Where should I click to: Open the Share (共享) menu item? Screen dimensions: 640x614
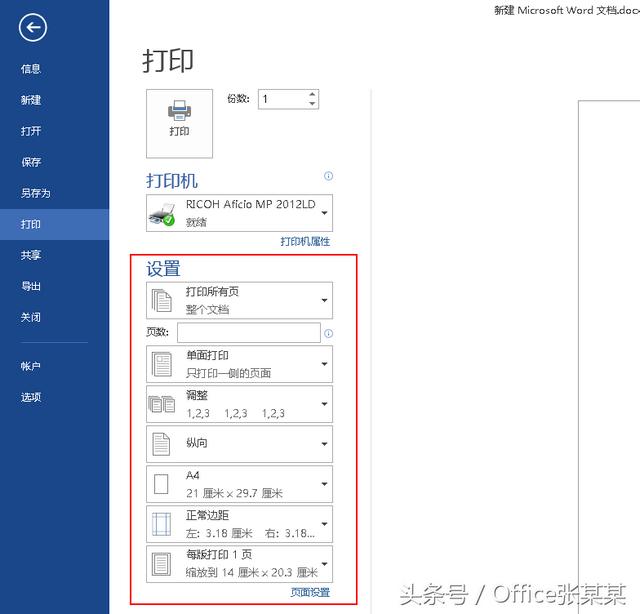point(31,255)
